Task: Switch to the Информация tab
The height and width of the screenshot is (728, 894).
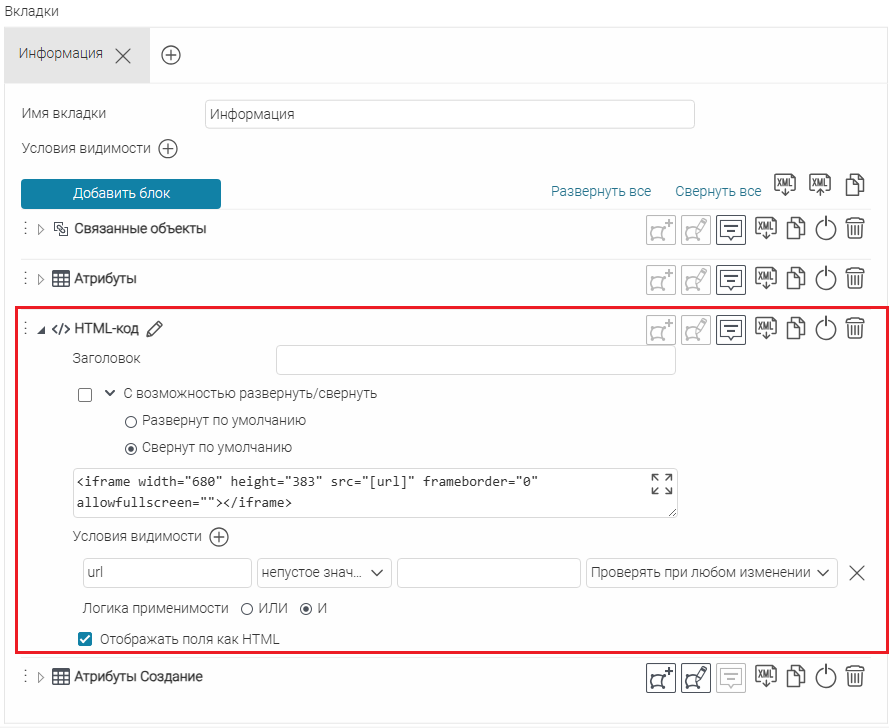Action: (60, 54)
